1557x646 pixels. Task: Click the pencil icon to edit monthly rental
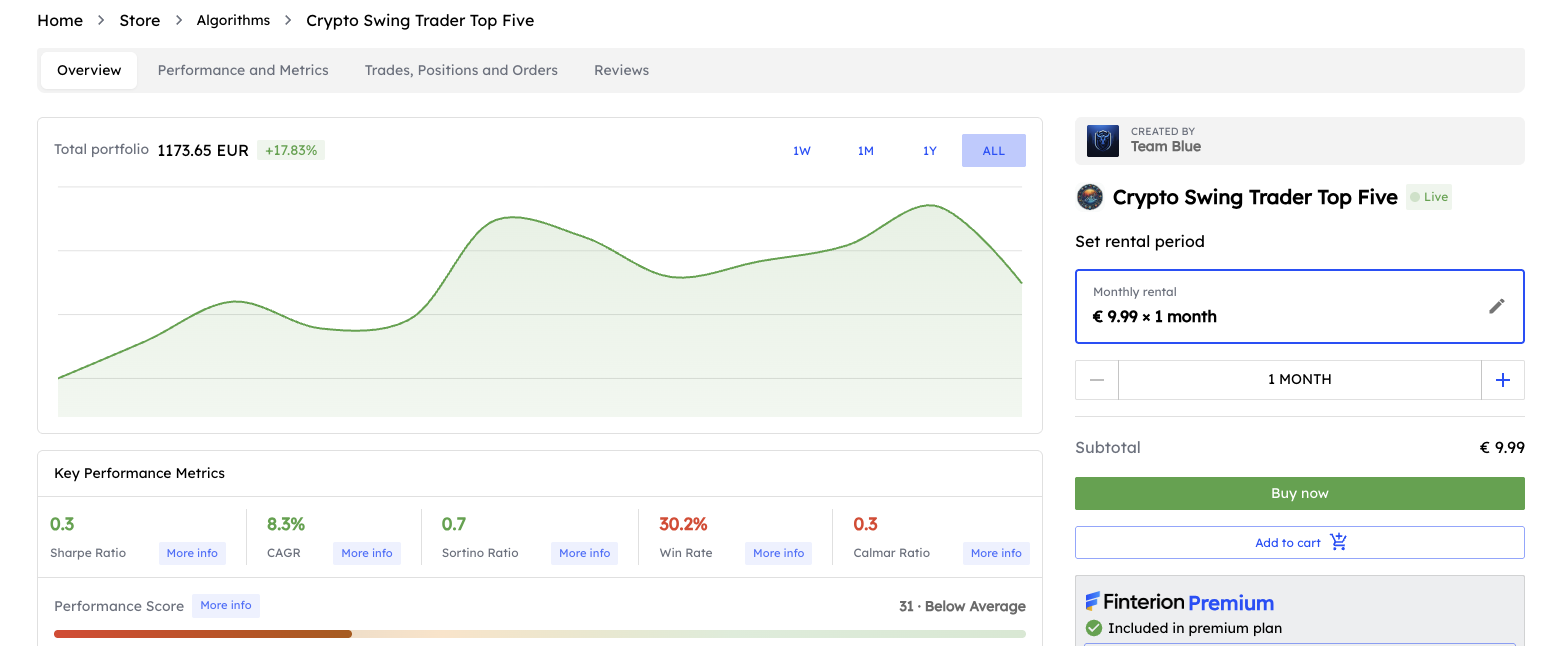point(1497,306)
